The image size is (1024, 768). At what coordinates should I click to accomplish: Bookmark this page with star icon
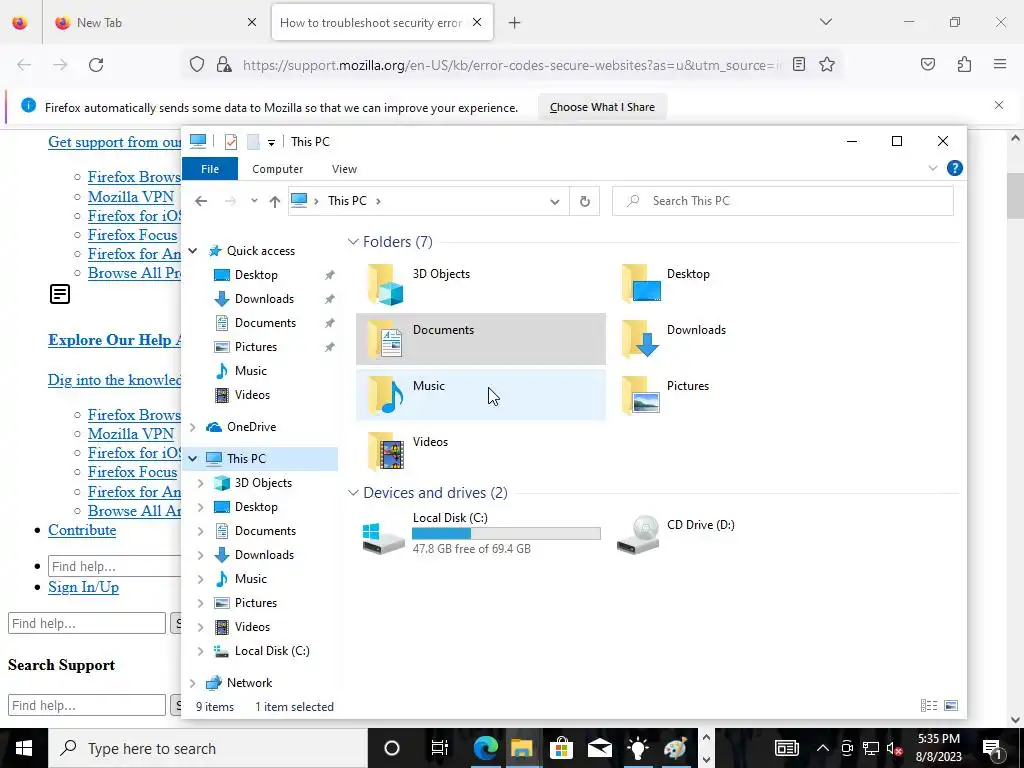click(827, 64)
